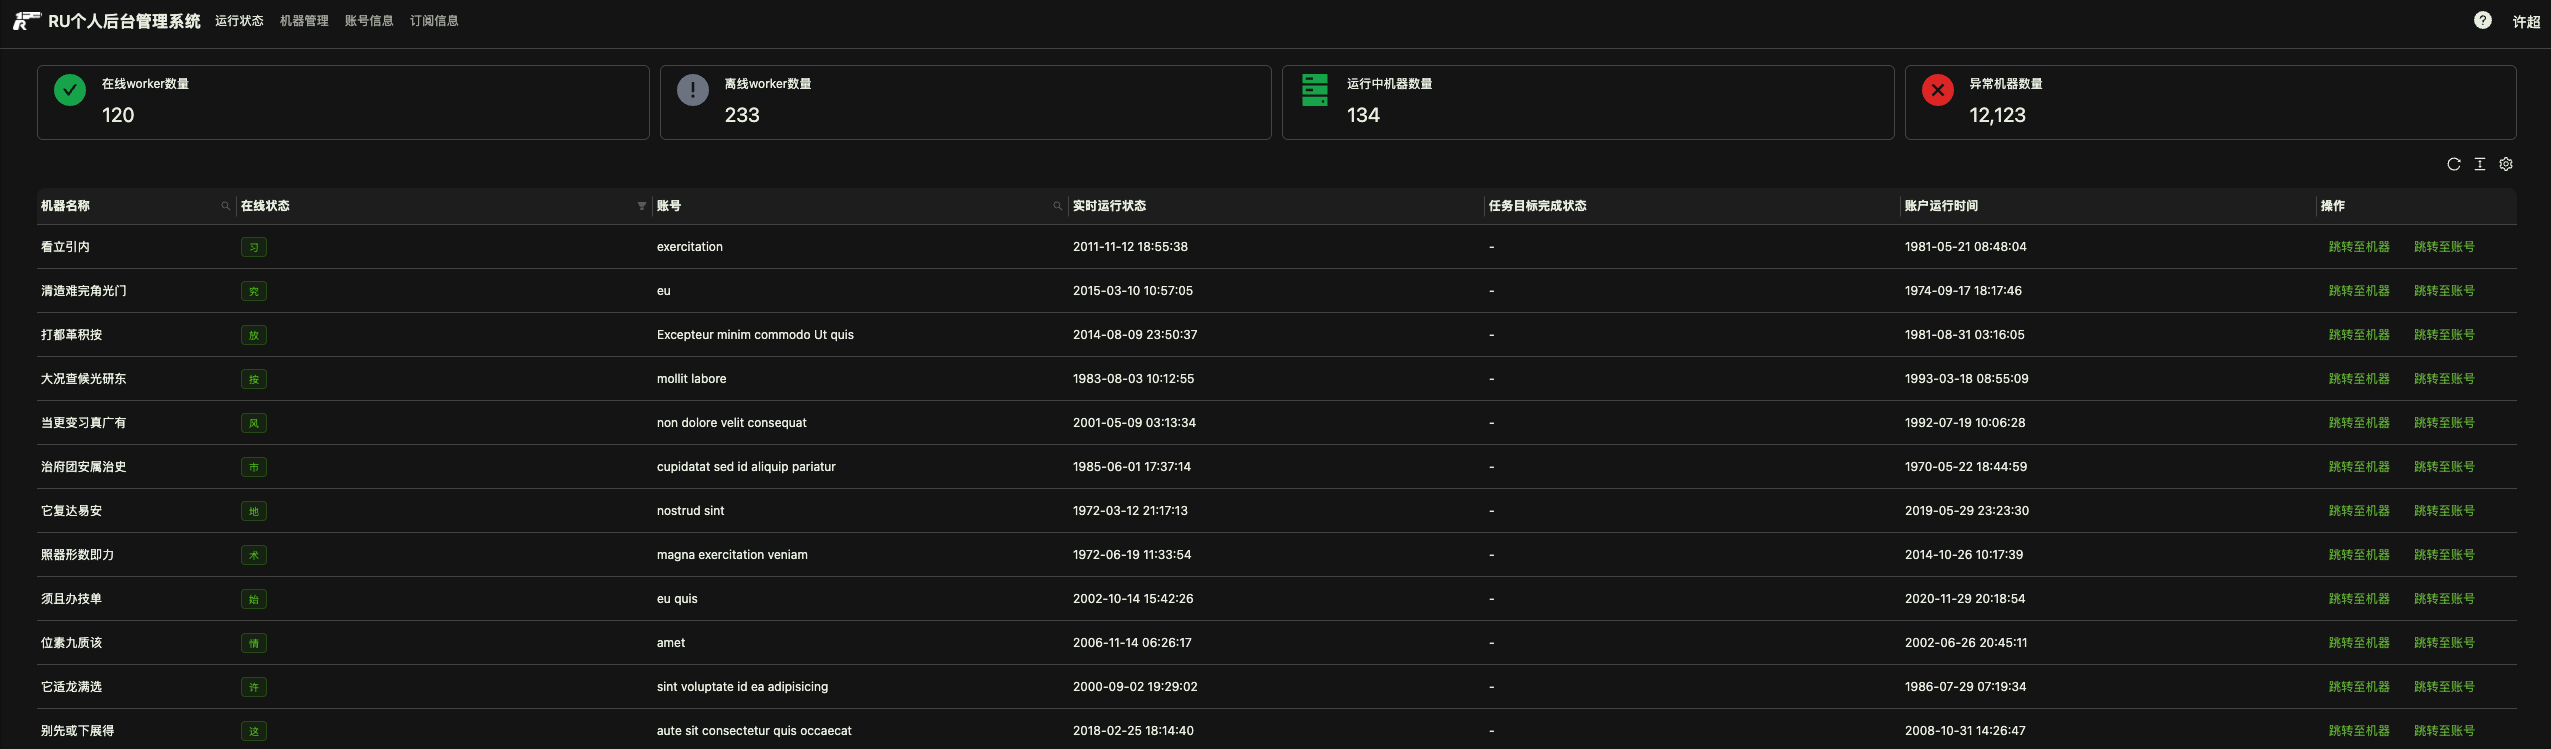
Task: Click green check icon for 在线worker数量
Action: (x=70, y=90)
